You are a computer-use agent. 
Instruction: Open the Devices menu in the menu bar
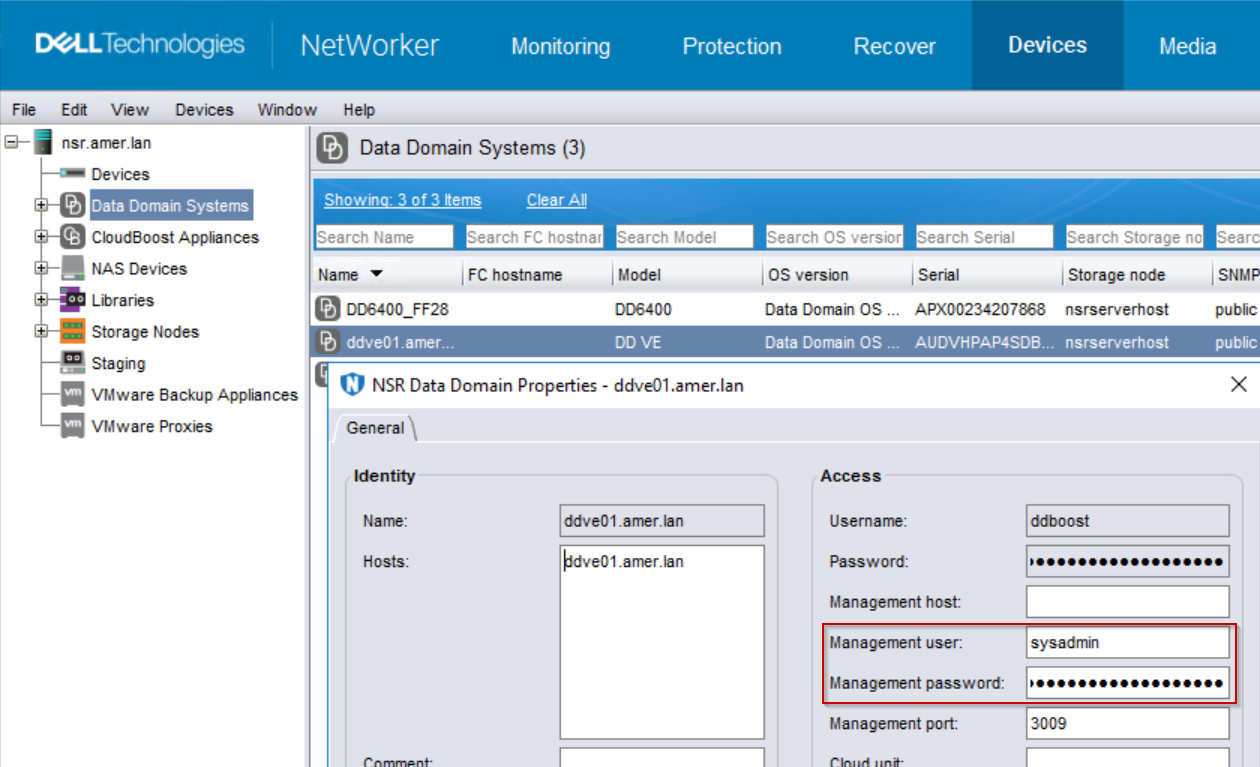pos(204,110)
